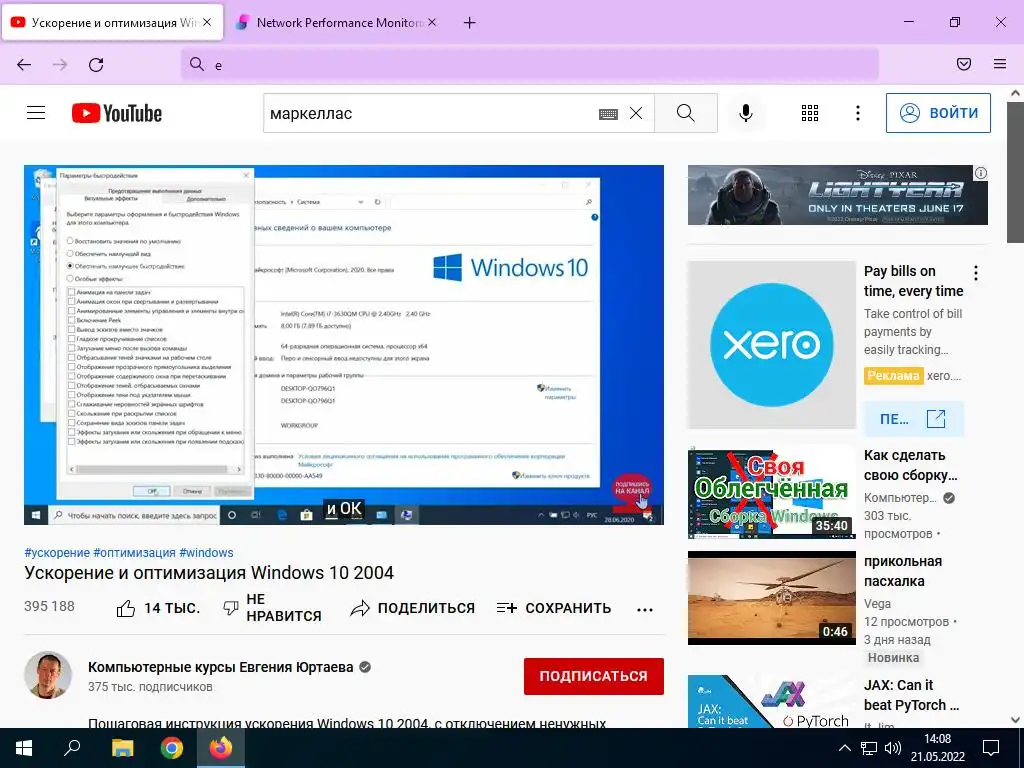
Task: Switch to the Ускорение и оптимизация tab
Action: pos(112,22)
